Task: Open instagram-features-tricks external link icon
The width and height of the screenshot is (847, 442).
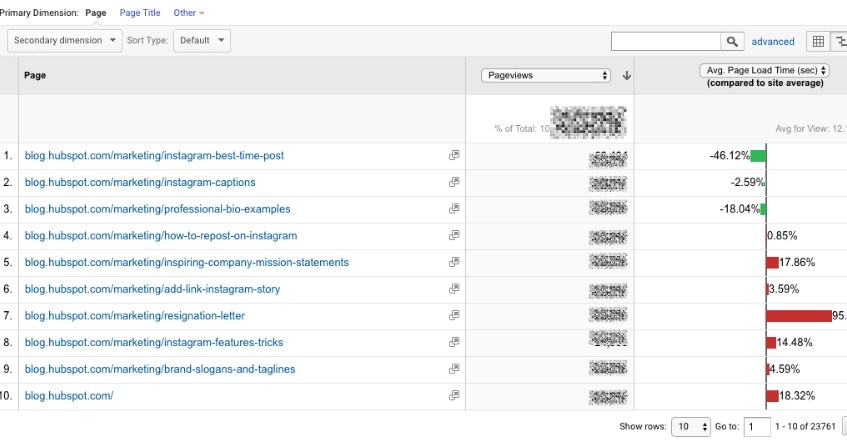Action: [x=454, y=342]
